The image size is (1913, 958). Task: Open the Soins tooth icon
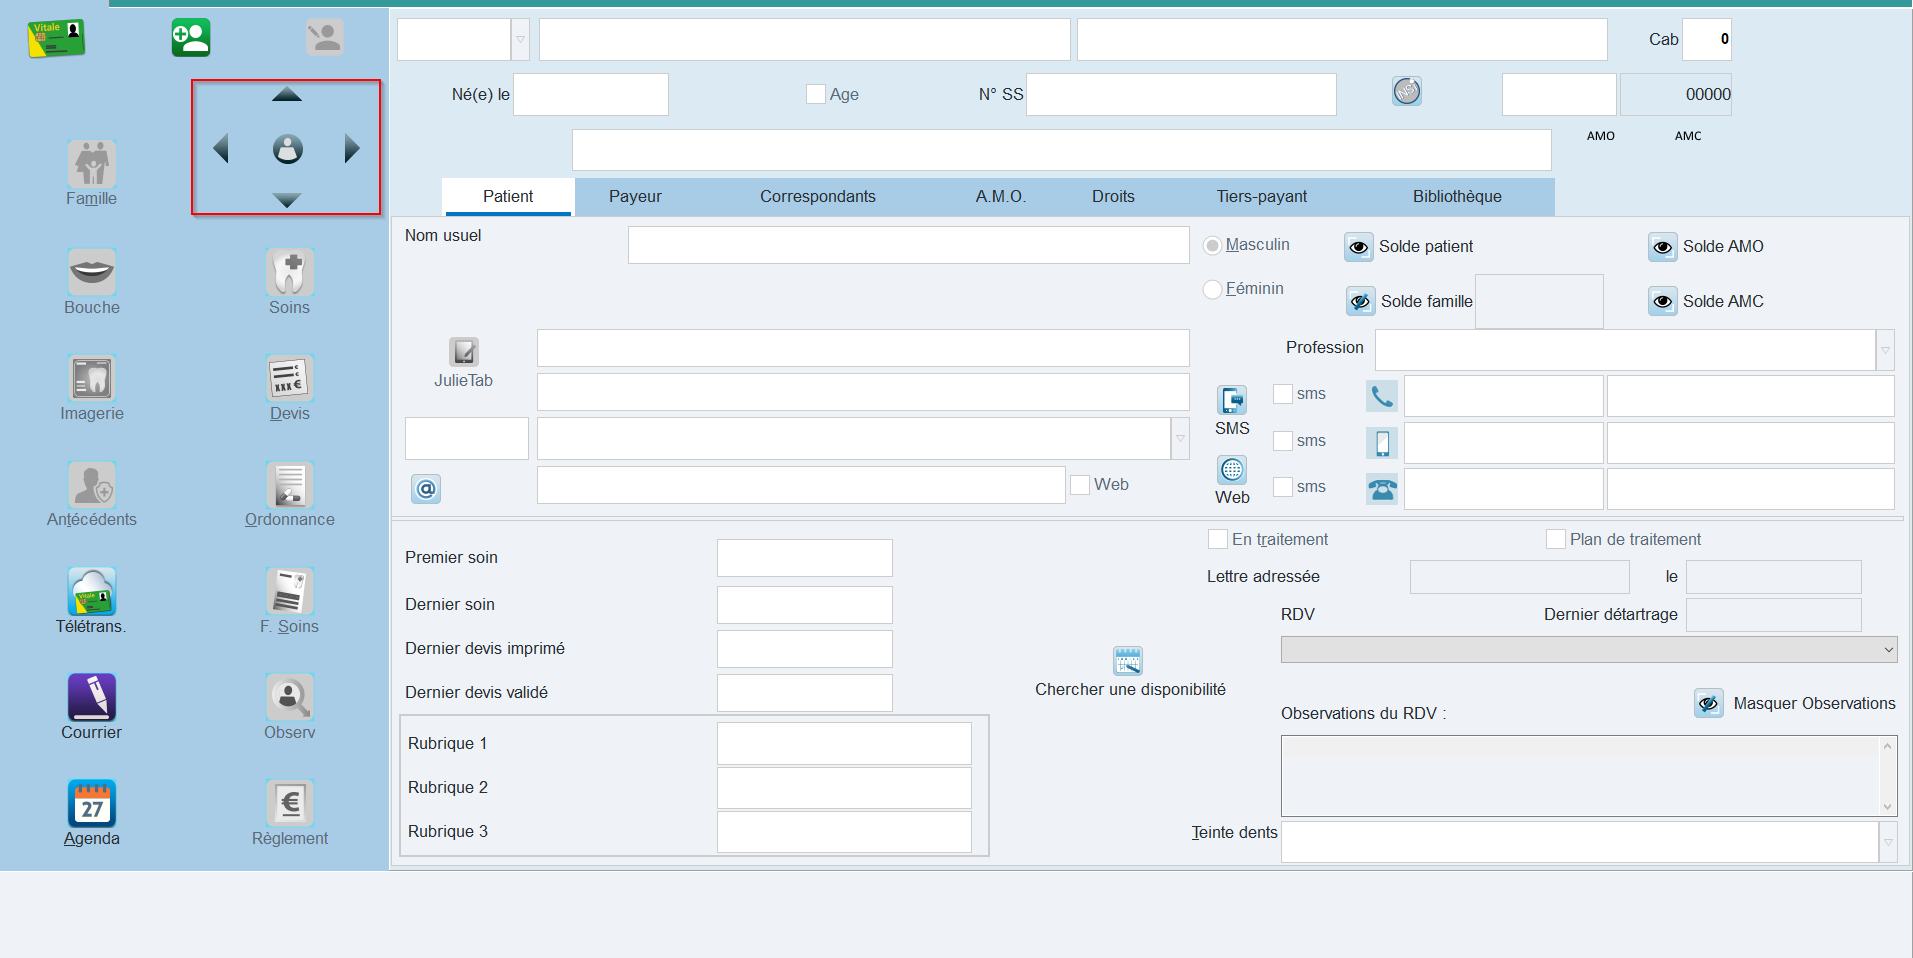tap(290, 272)
